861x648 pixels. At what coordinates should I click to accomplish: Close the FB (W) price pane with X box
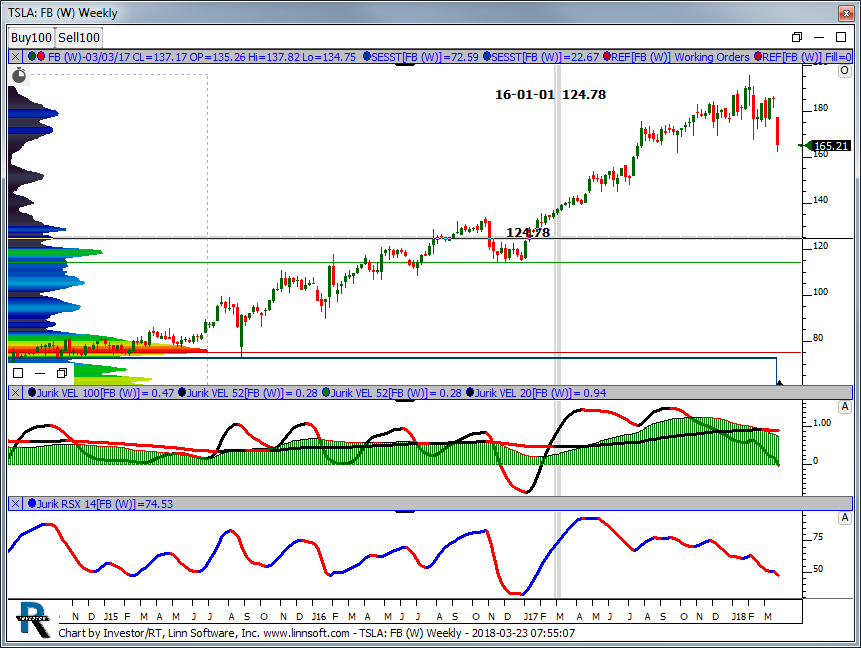pyautogui.click(x=15, y=57)
